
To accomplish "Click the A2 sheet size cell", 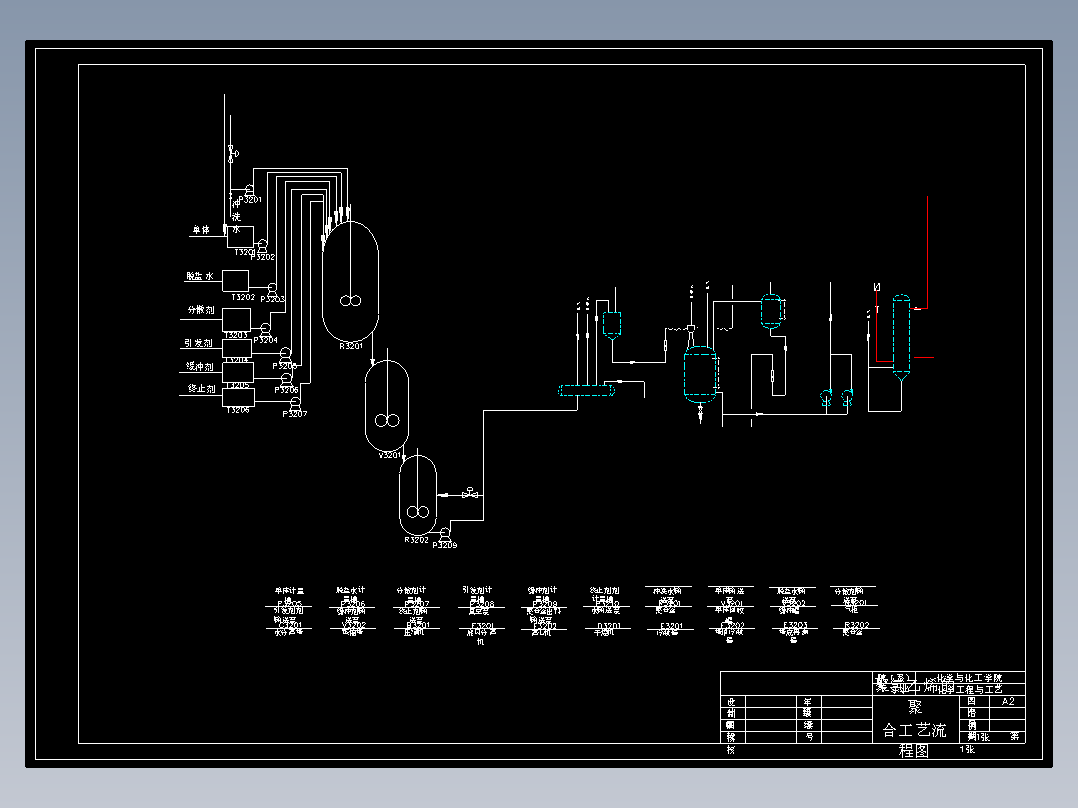I will point(1008,701).
